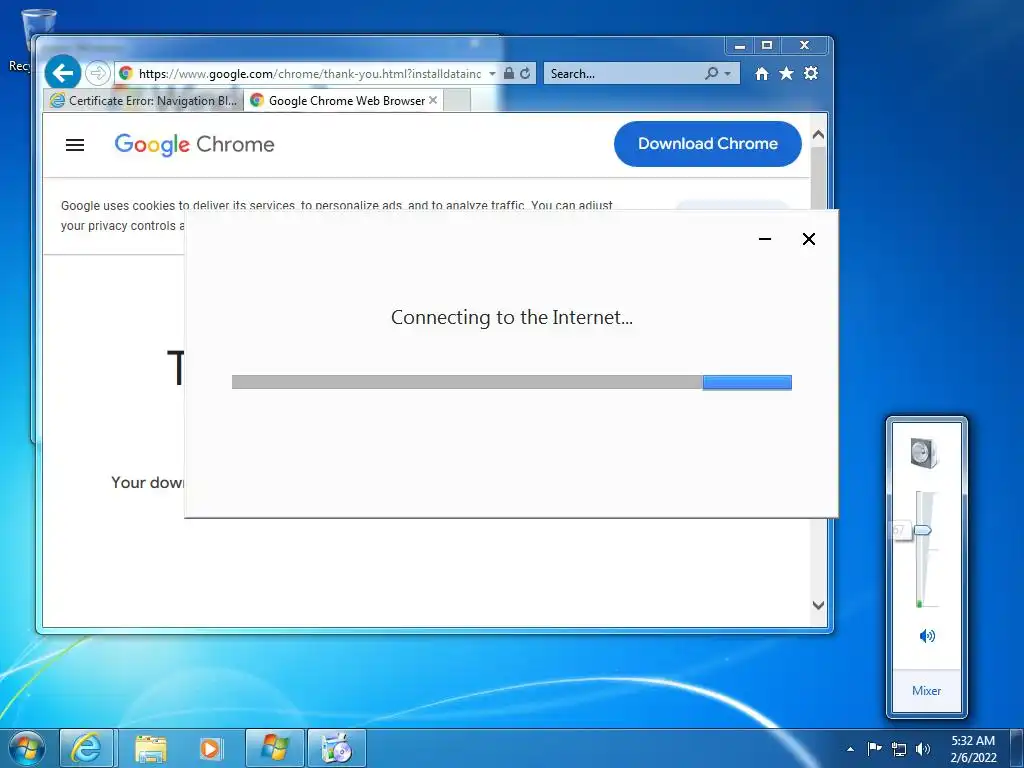This screenshot has width=1024, height=768.
Task: Click the Windows flag taskbar button
Action: pos(275,748)
